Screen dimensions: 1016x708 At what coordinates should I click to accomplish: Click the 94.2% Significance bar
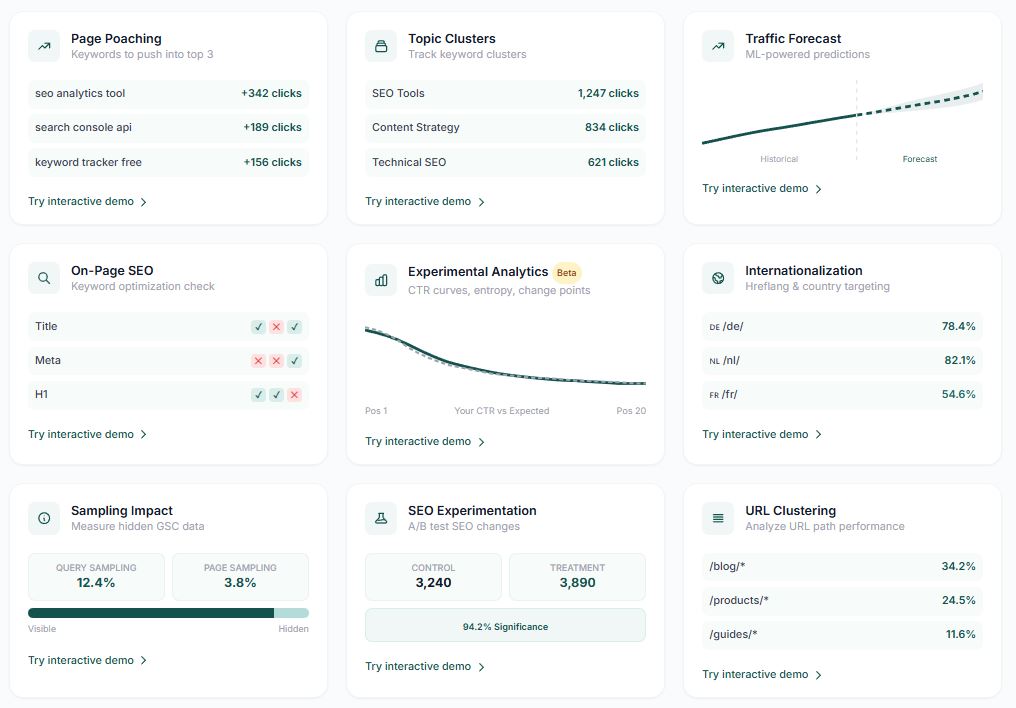(505, 626)
